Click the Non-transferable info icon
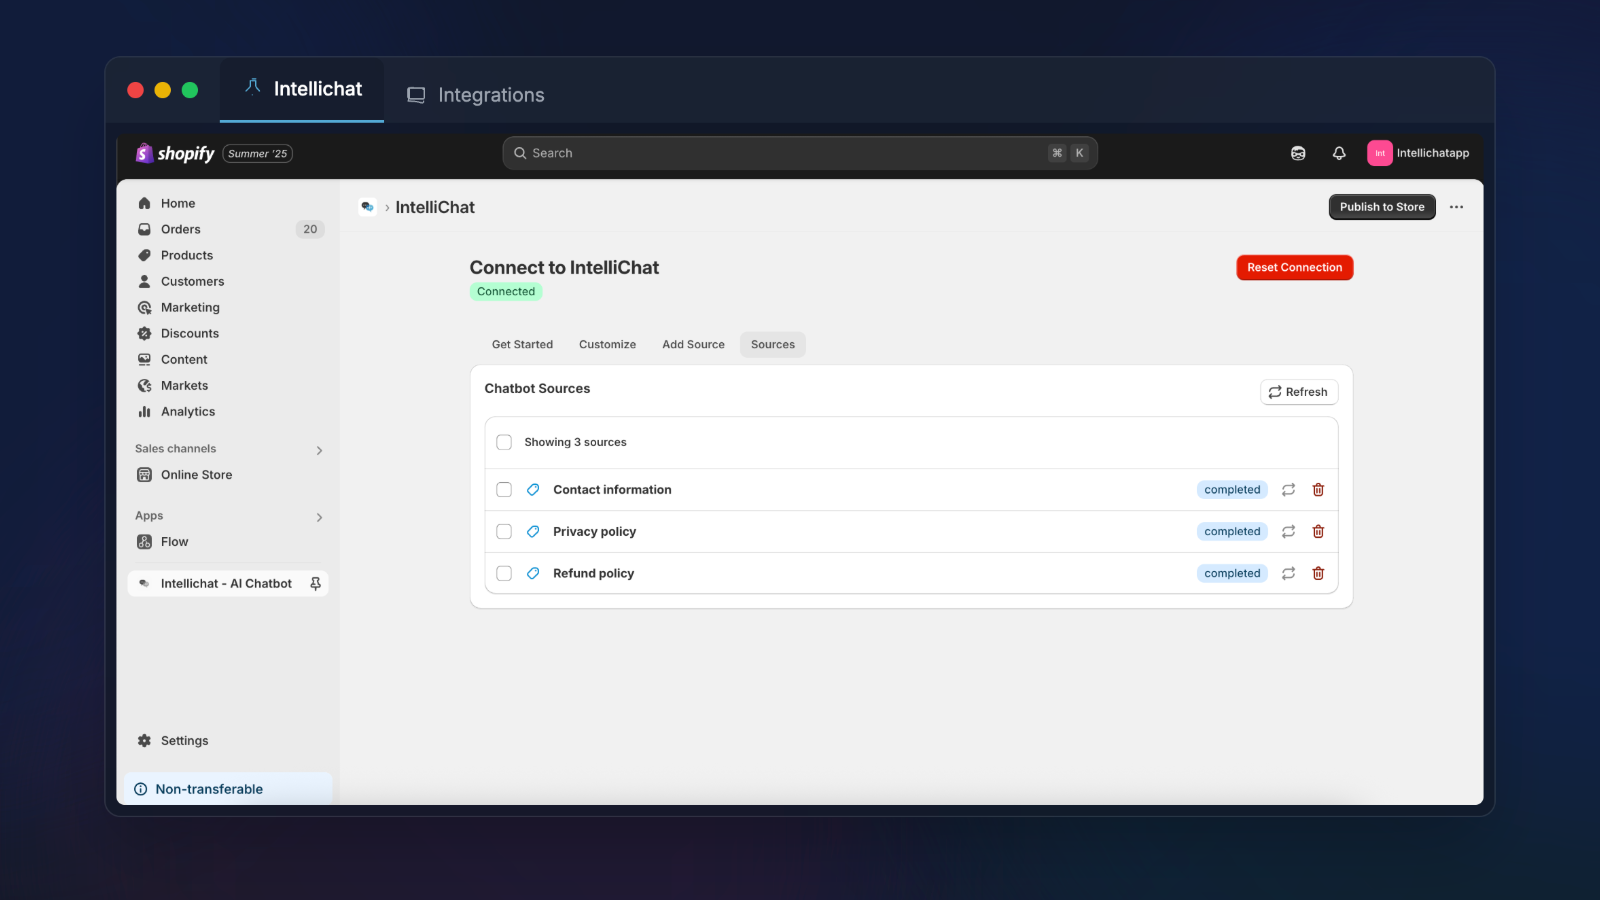This screenshot has height=900, width=1600. click(x=141, y=789)
